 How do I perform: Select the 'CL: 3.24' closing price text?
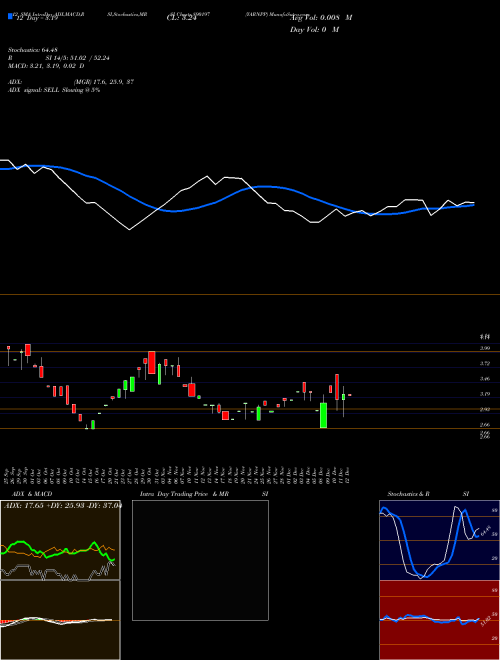182,18
